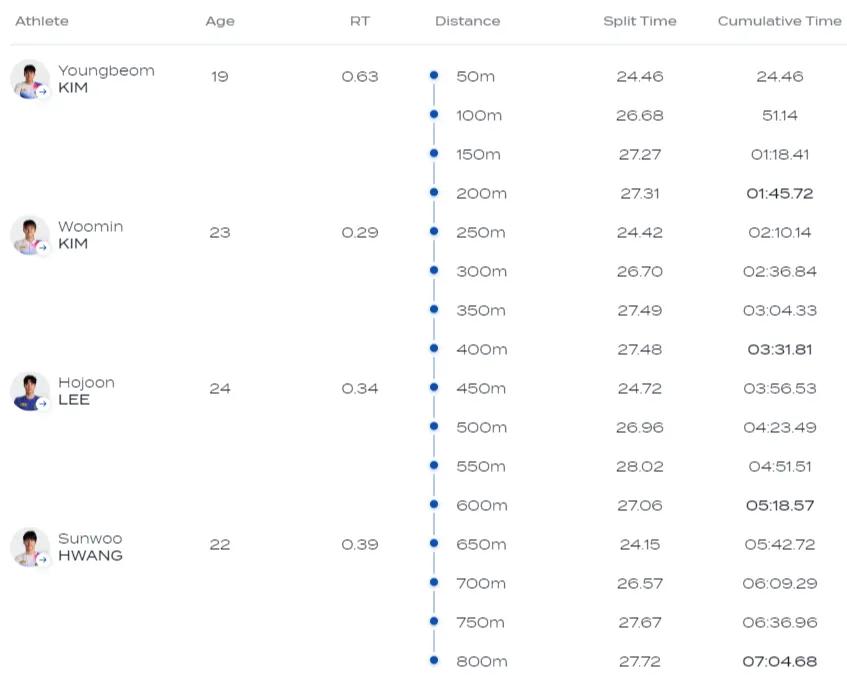Image resolution: width=847 pixels, height=678 pixels.
Task: Click the RT column header
Action: coord(360,21)
